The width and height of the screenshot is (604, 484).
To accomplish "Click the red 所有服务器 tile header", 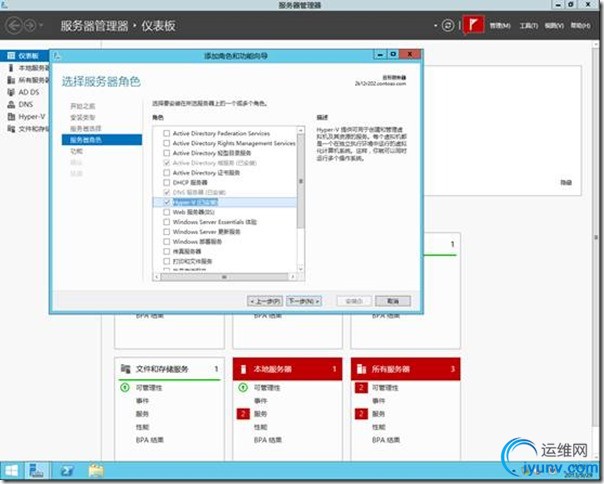I will tap(405, 369).
